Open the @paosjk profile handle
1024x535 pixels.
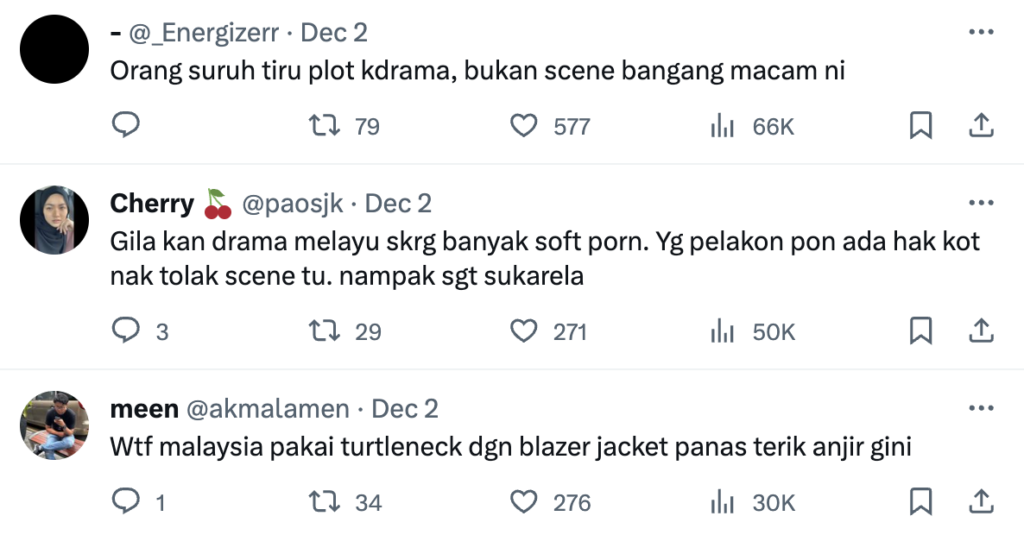point(292,204)
